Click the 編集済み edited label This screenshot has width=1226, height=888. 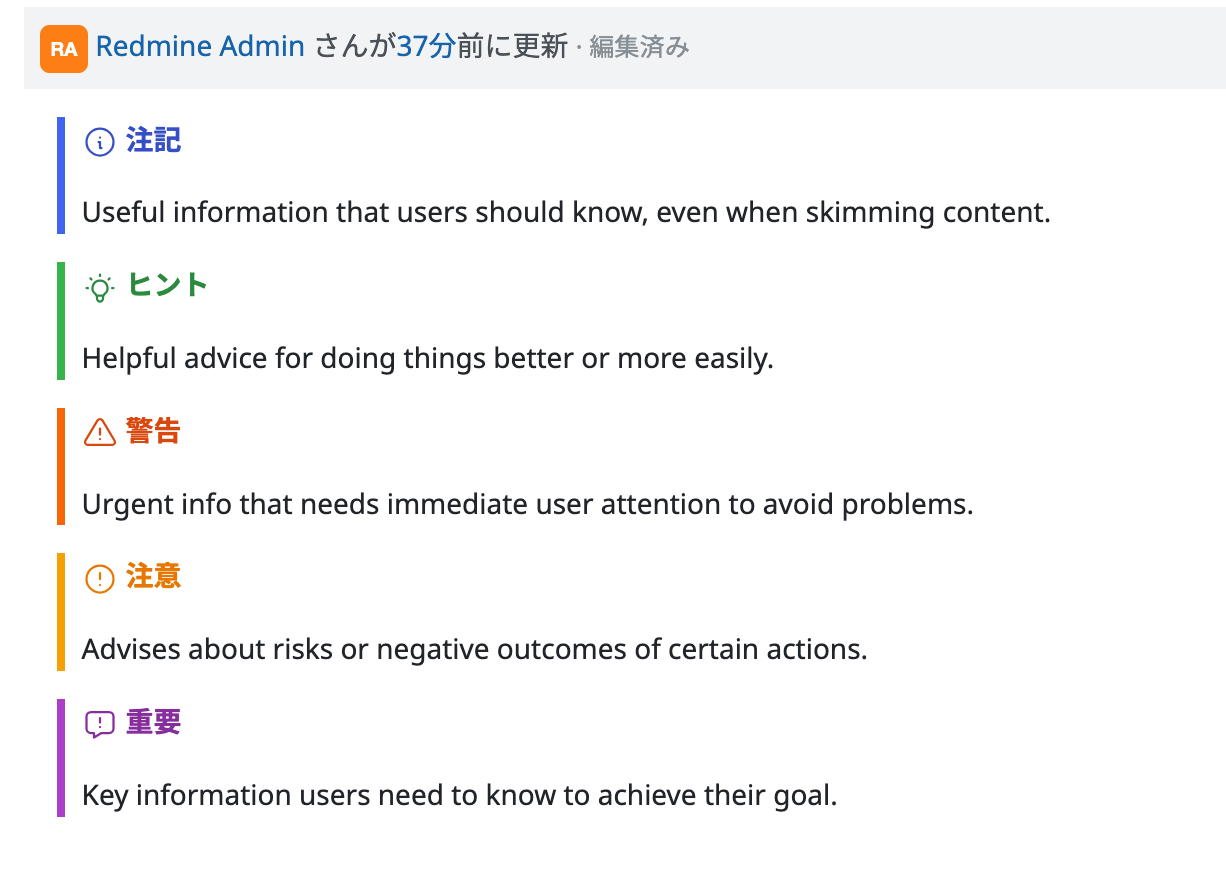[x=639, y=47]
